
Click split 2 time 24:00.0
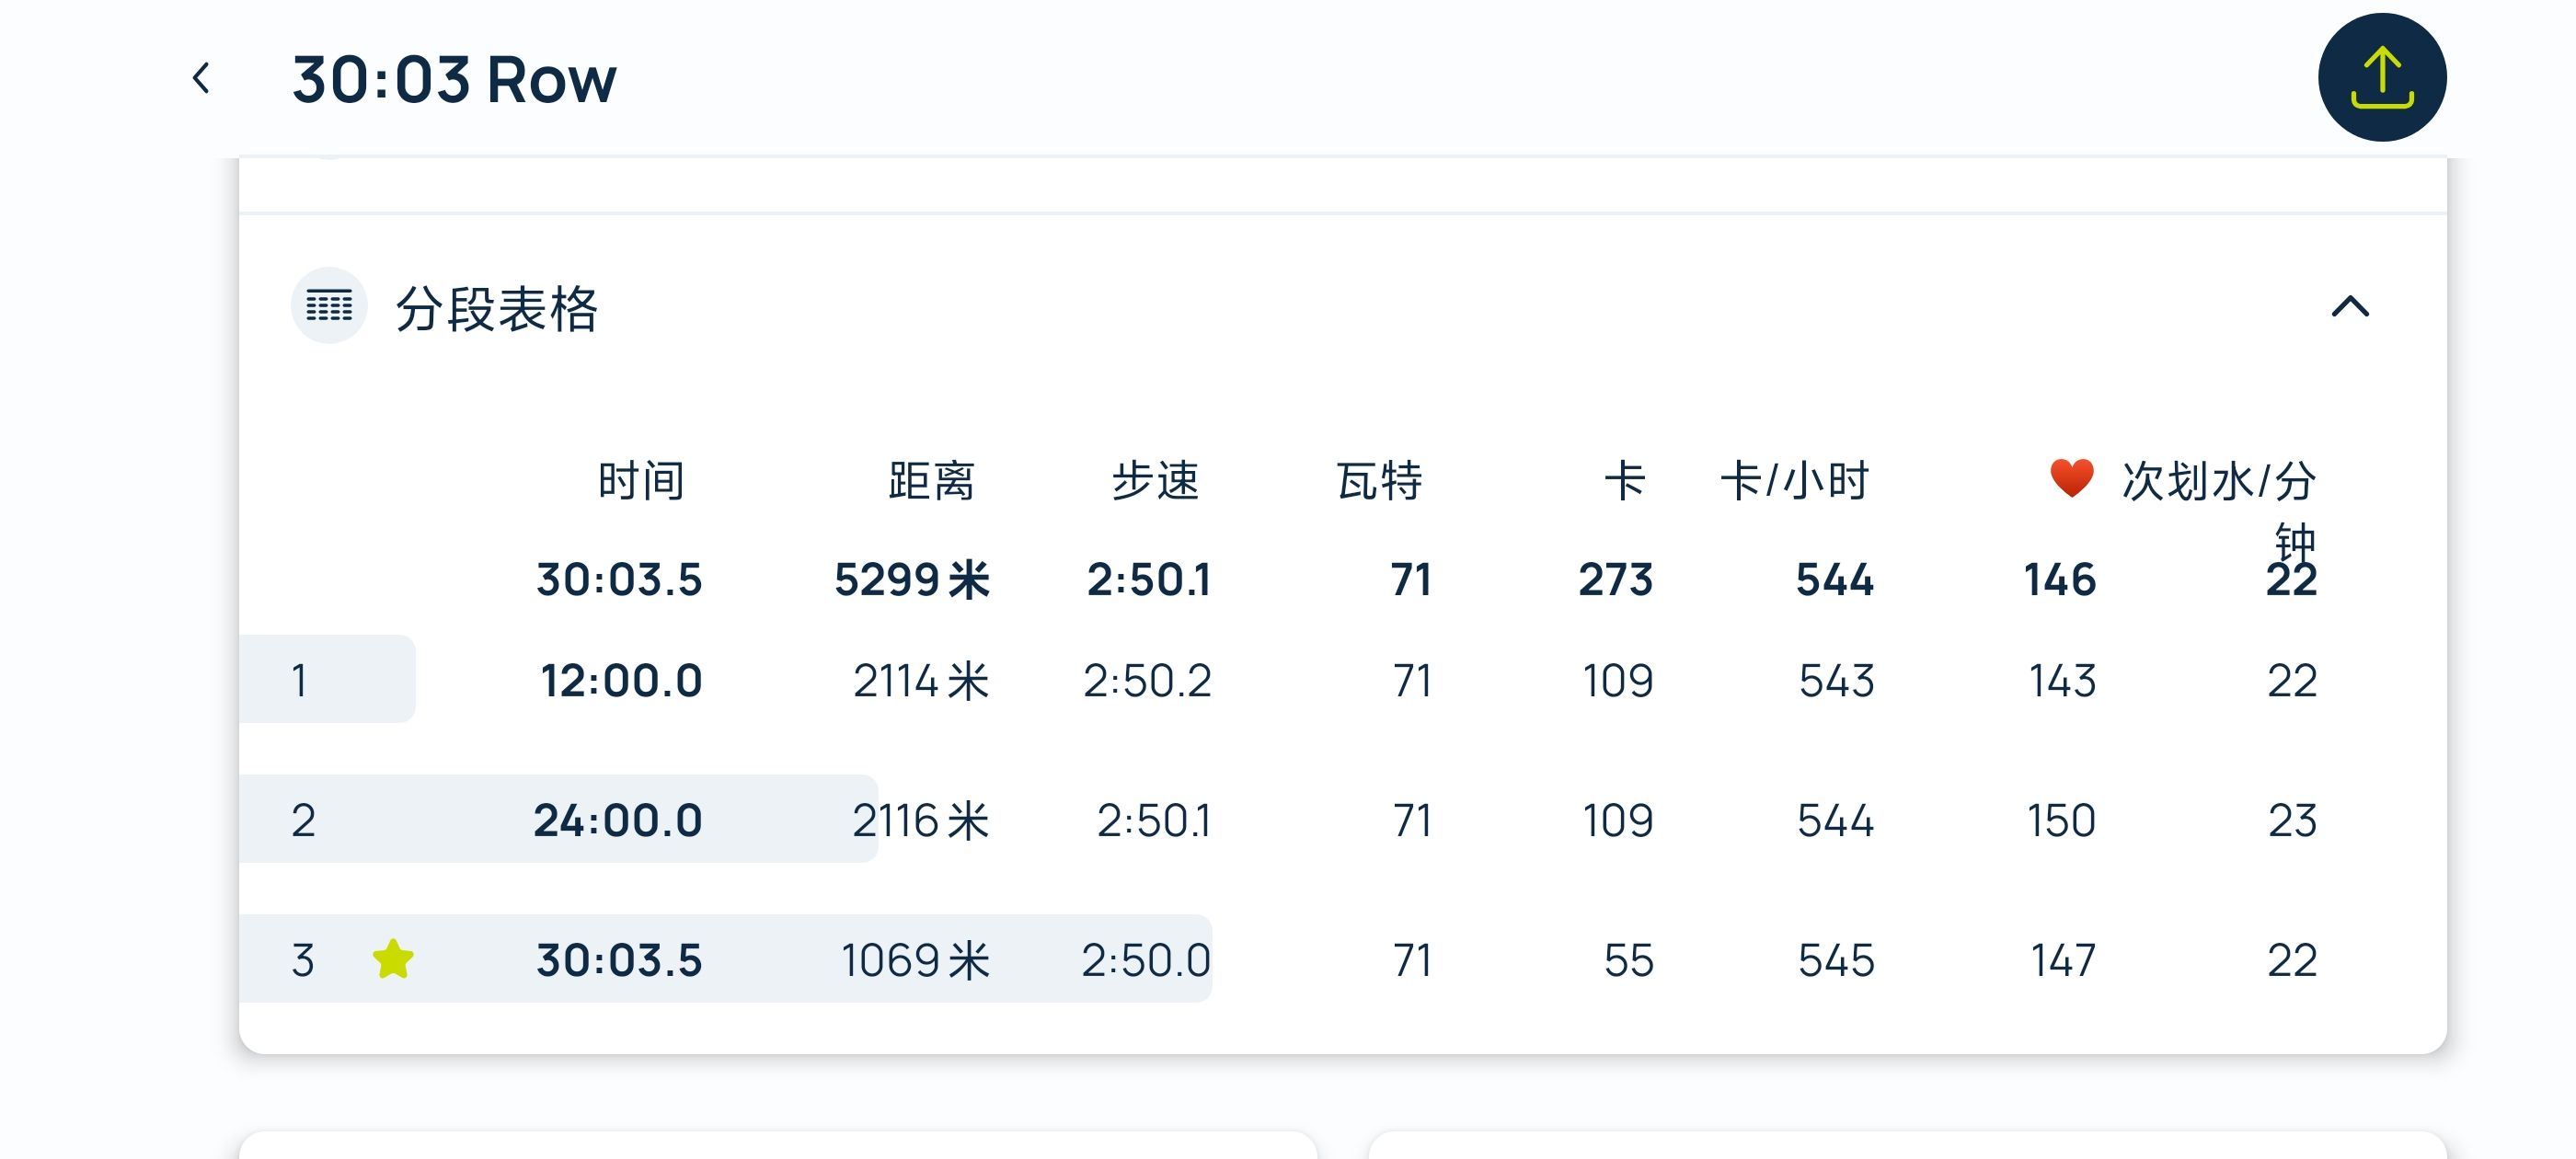point(618,821)
